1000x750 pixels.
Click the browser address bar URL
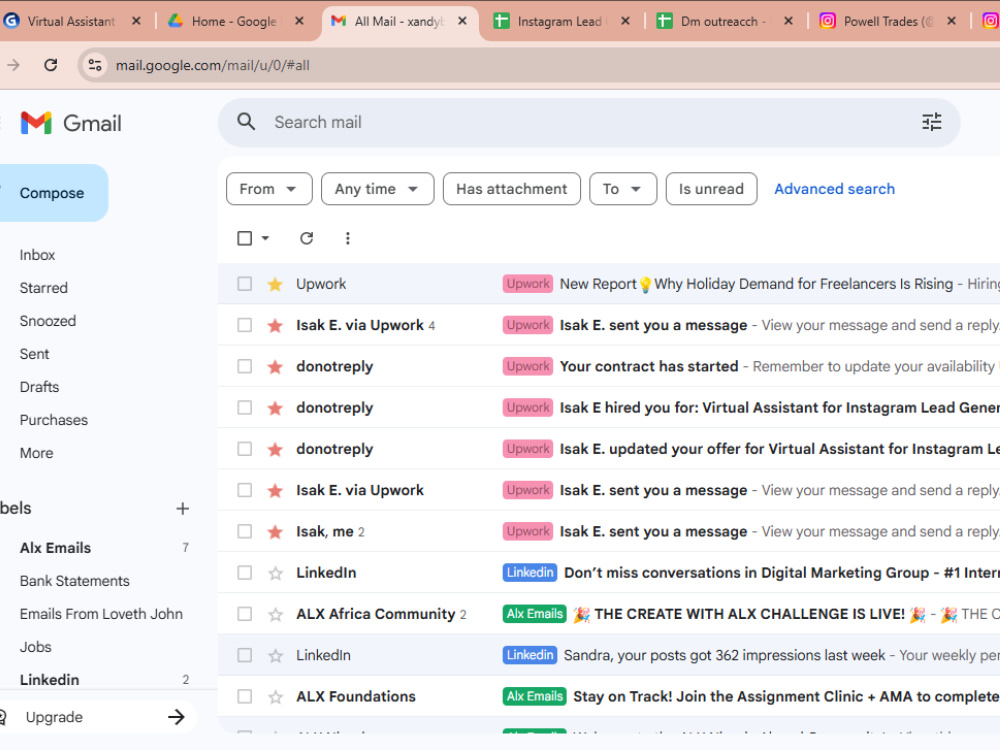tap(212, 65)
